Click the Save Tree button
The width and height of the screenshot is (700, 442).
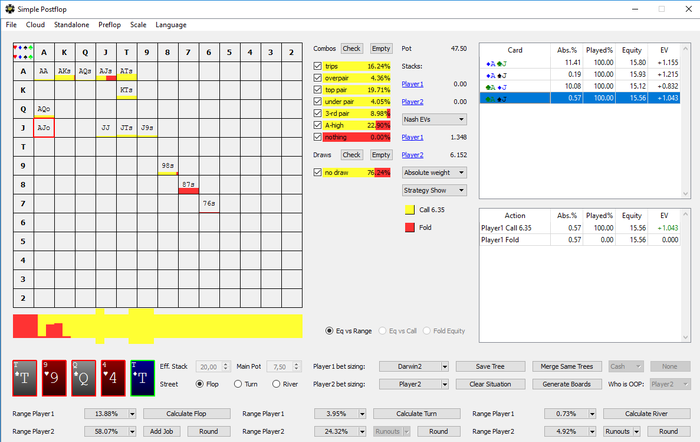click(490, 367)
